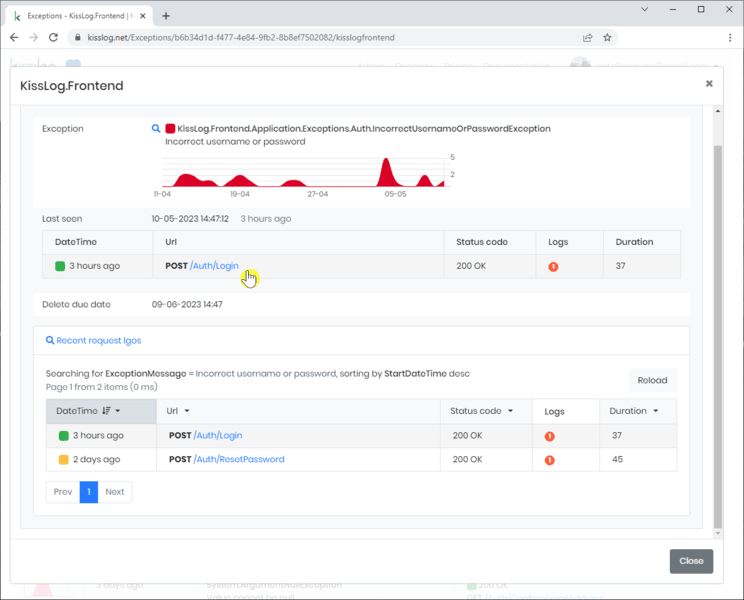Close the Exceptions browser tab

point(142,16)
